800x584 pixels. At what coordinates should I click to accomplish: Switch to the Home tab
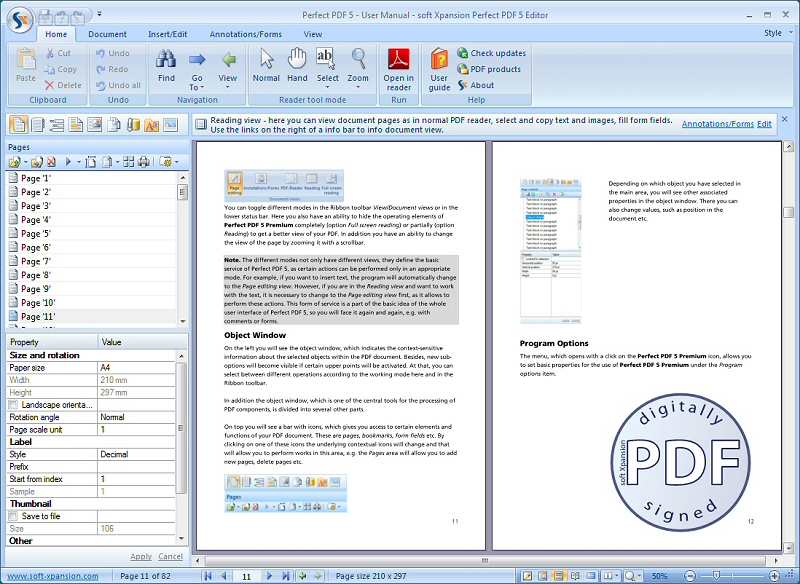point(56,34)
